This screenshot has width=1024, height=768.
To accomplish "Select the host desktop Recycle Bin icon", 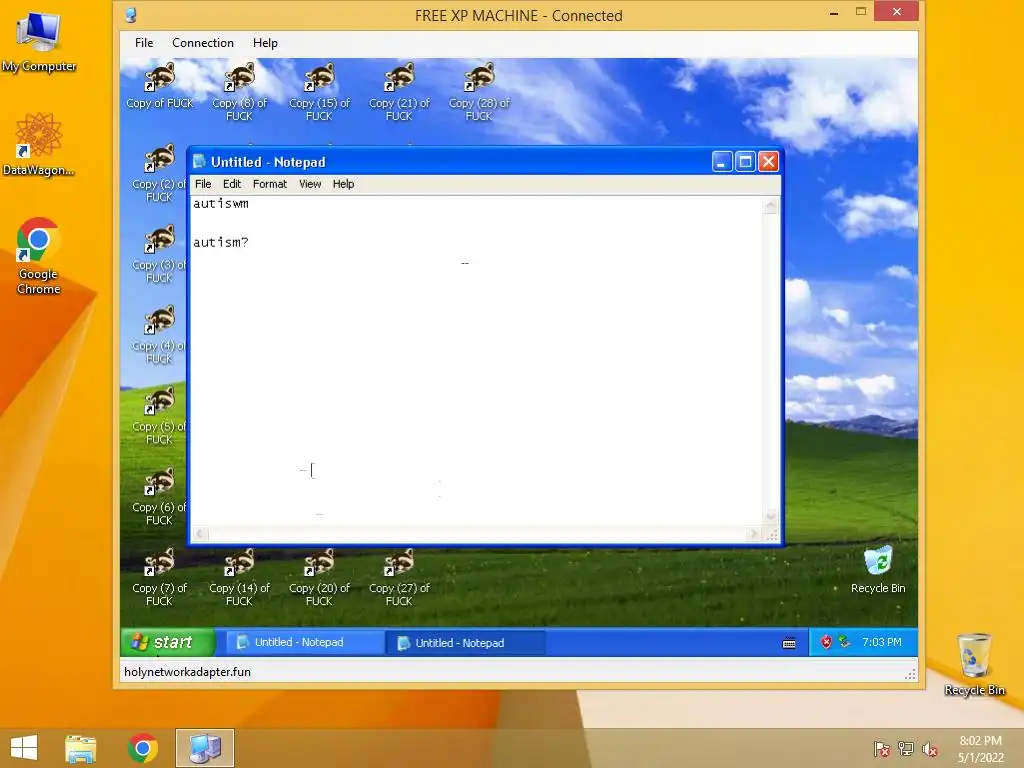I will pyautogui.click(x=974, y=664).
